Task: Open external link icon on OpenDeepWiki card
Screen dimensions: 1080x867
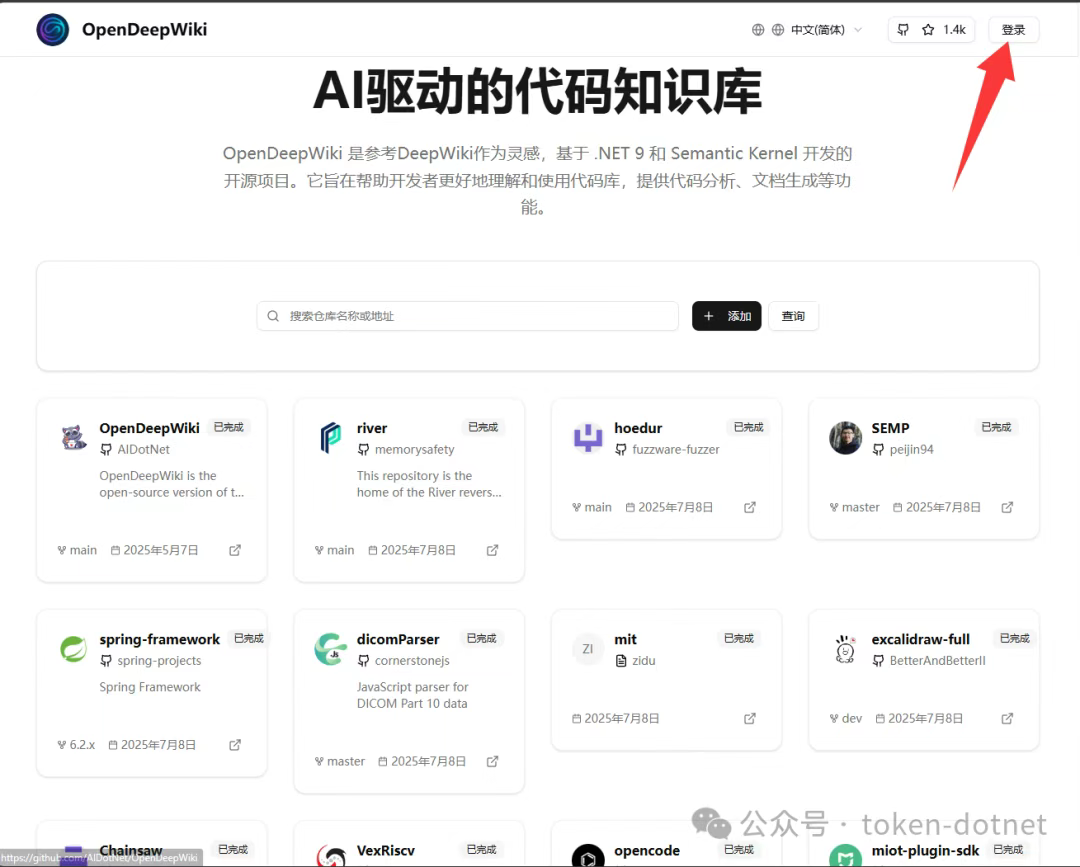Action: [x=235, y=550]
